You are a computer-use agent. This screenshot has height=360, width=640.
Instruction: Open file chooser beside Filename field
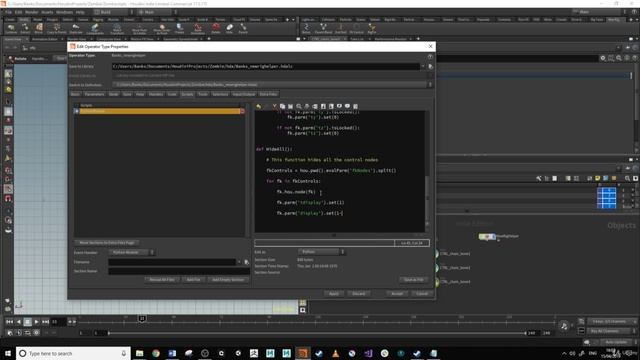247,262
